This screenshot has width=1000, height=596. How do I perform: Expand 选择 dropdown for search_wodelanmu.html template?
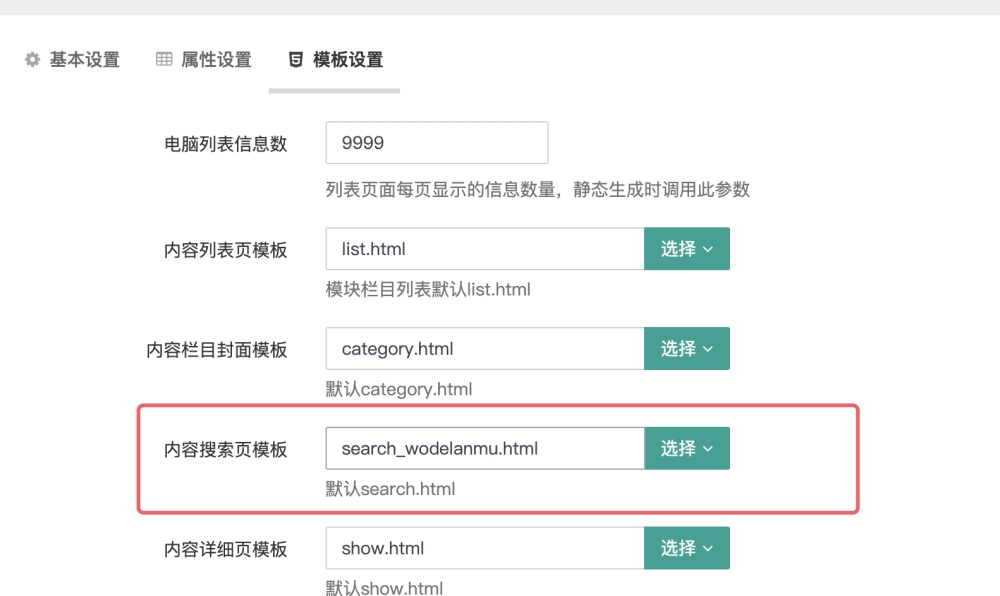click(x=687, y=448)
